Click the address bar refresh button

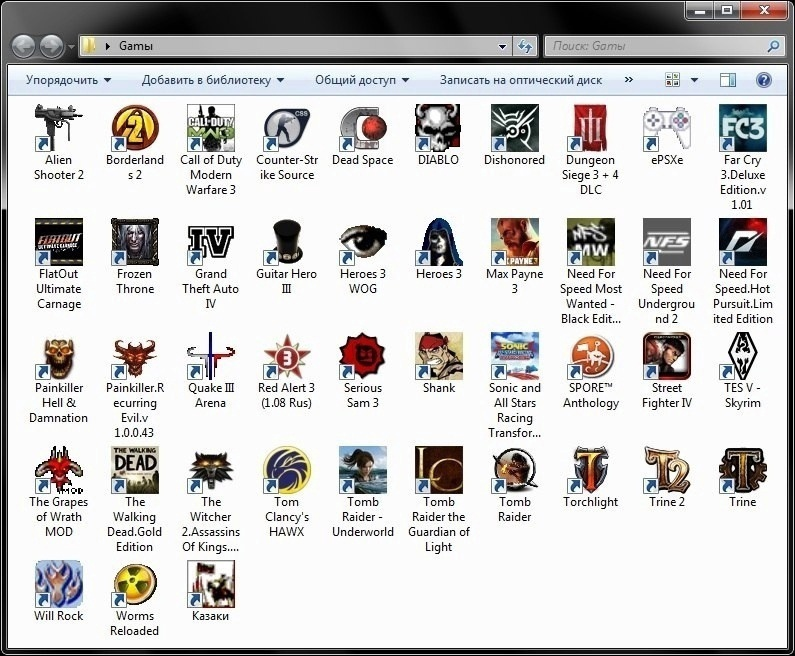[525, 47]
